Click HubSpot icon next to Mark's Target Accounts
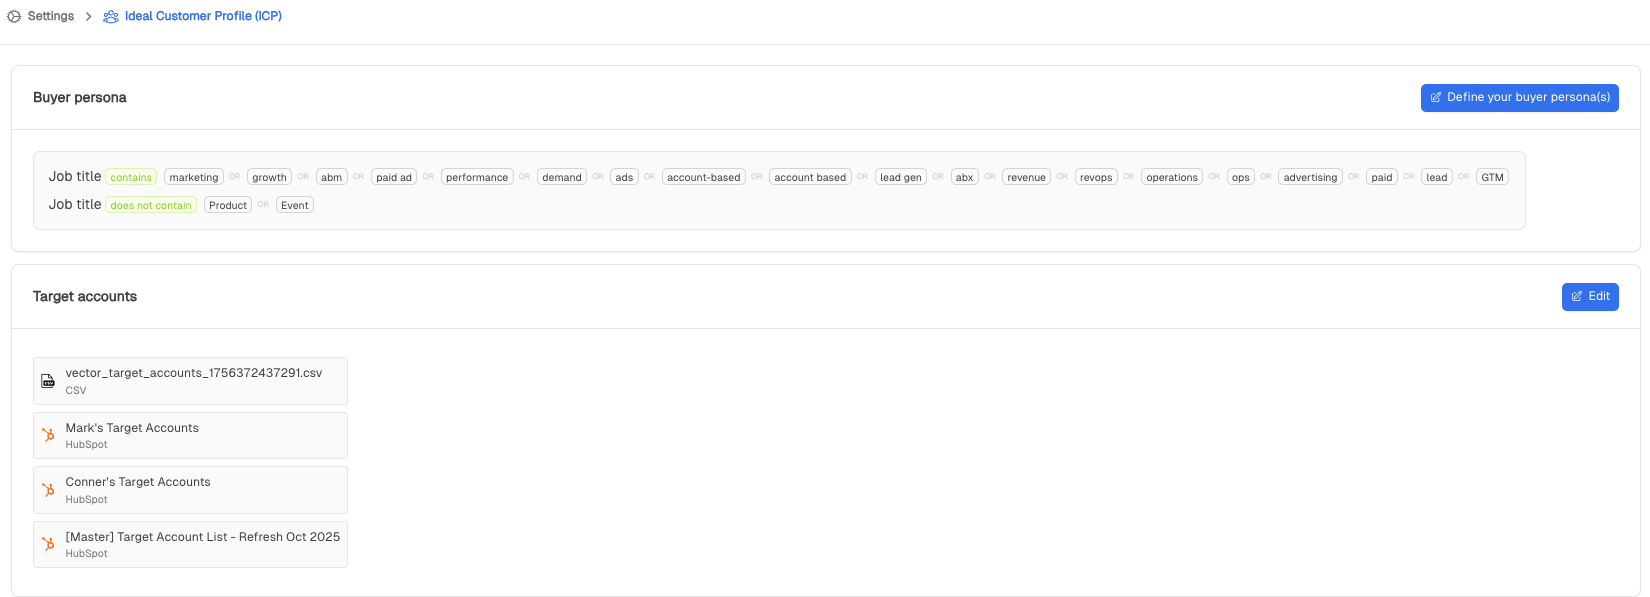Image resolution: width=1650 pixels, height=597 pixels. click(48, 435)
